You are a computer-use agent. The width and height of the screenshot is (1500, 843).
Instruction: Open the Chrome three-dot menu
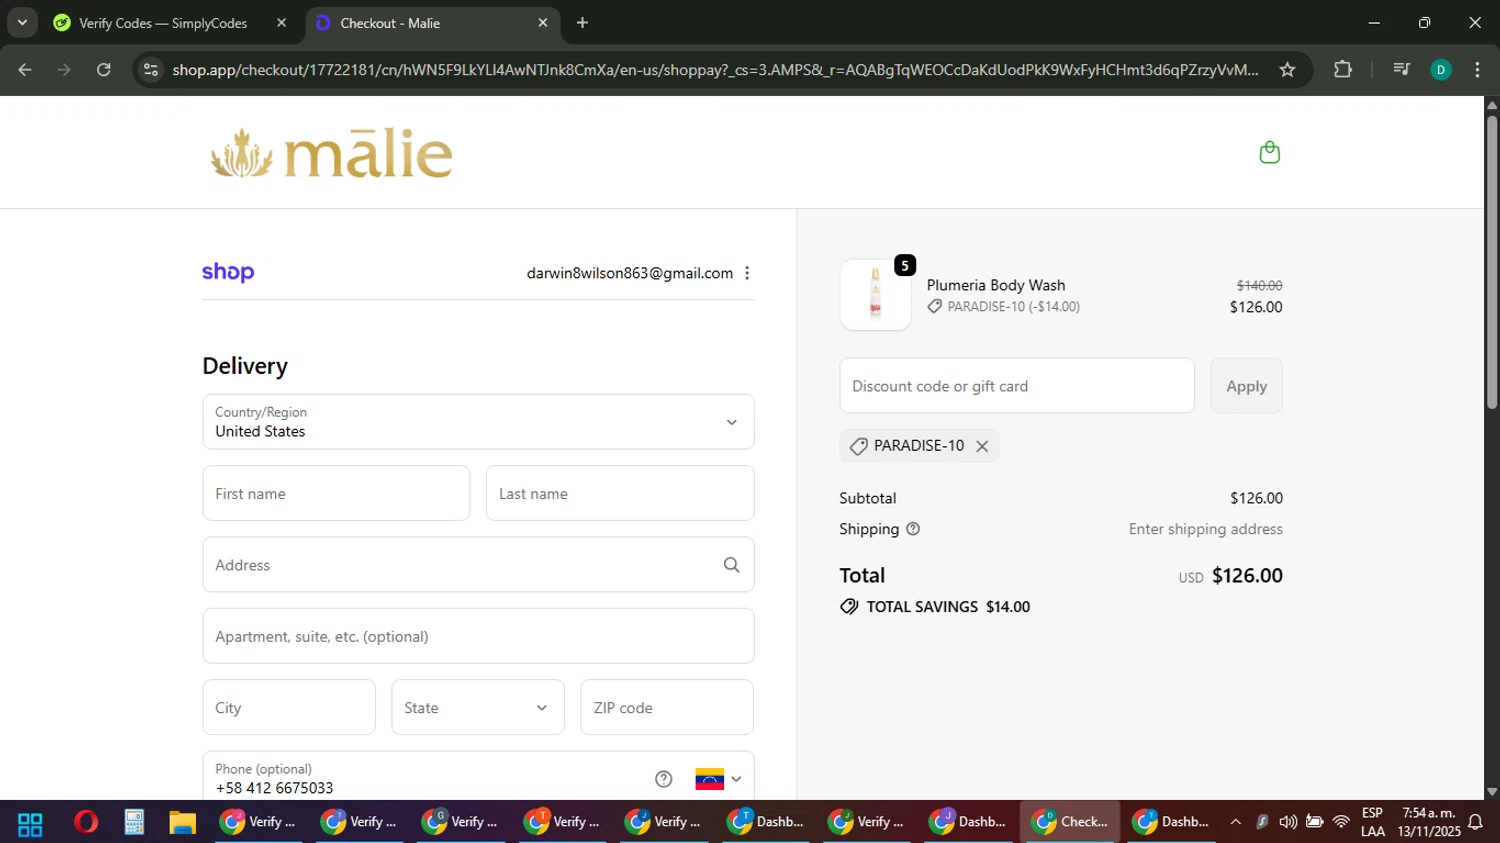(x=1477, y=69)
